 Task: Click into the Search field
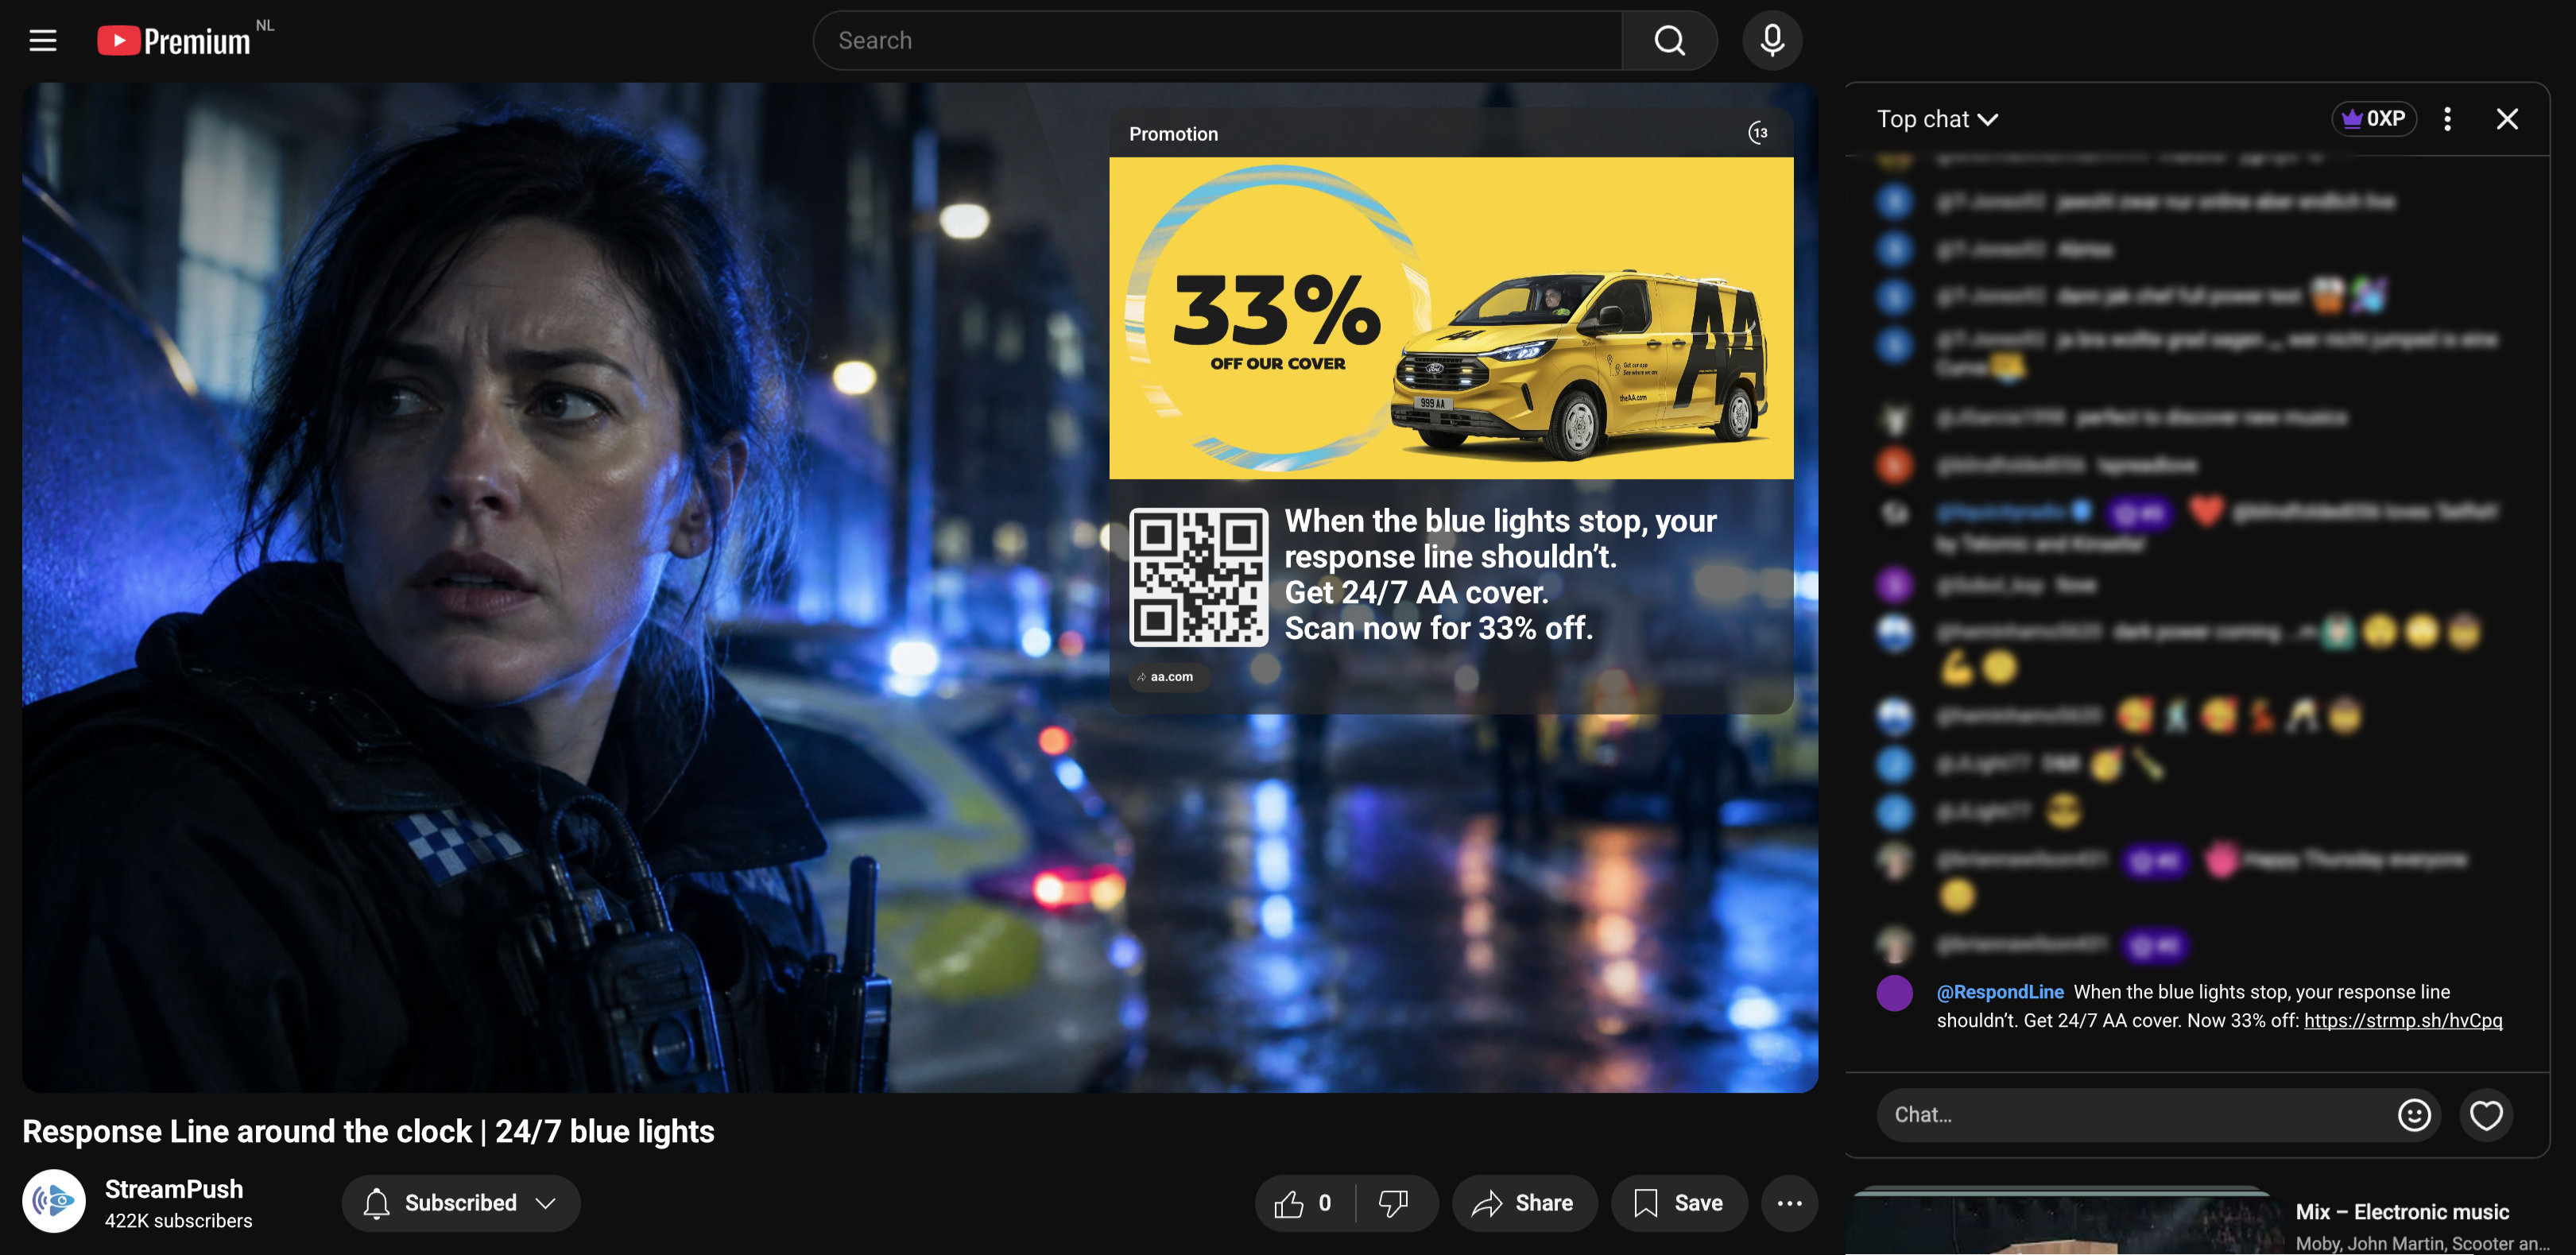point(1217,40)
